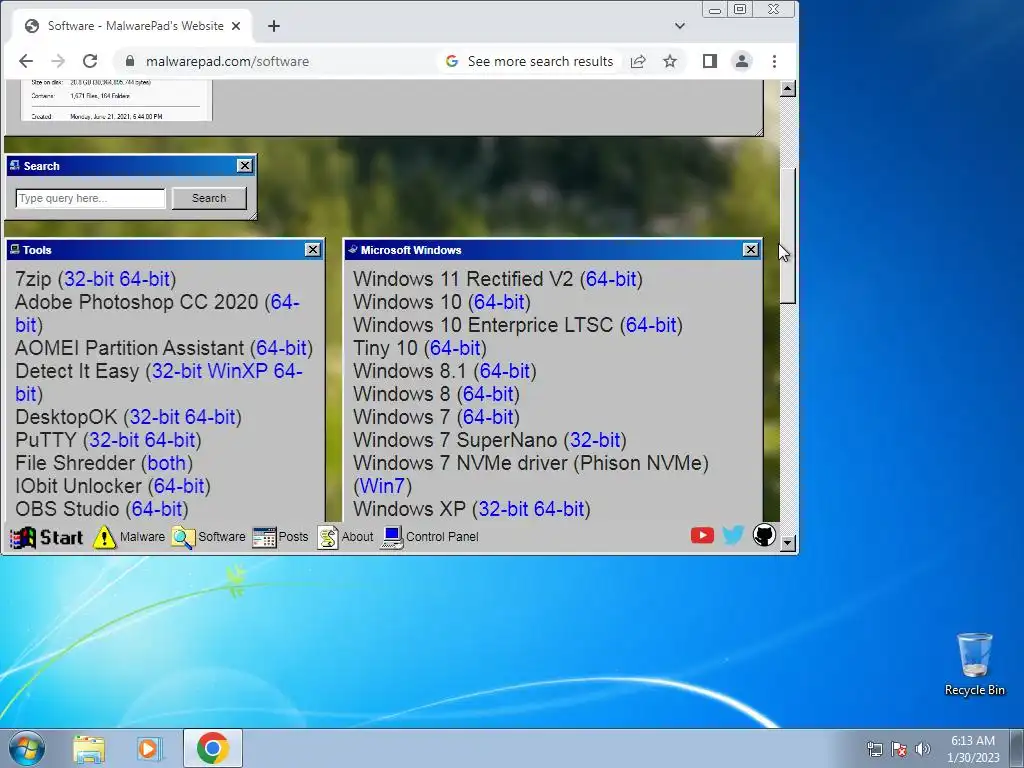This screenshot has height=768, width=1024.
Task: Click the Start button on MalwarePad's site
Action: (x=46, y=537)
